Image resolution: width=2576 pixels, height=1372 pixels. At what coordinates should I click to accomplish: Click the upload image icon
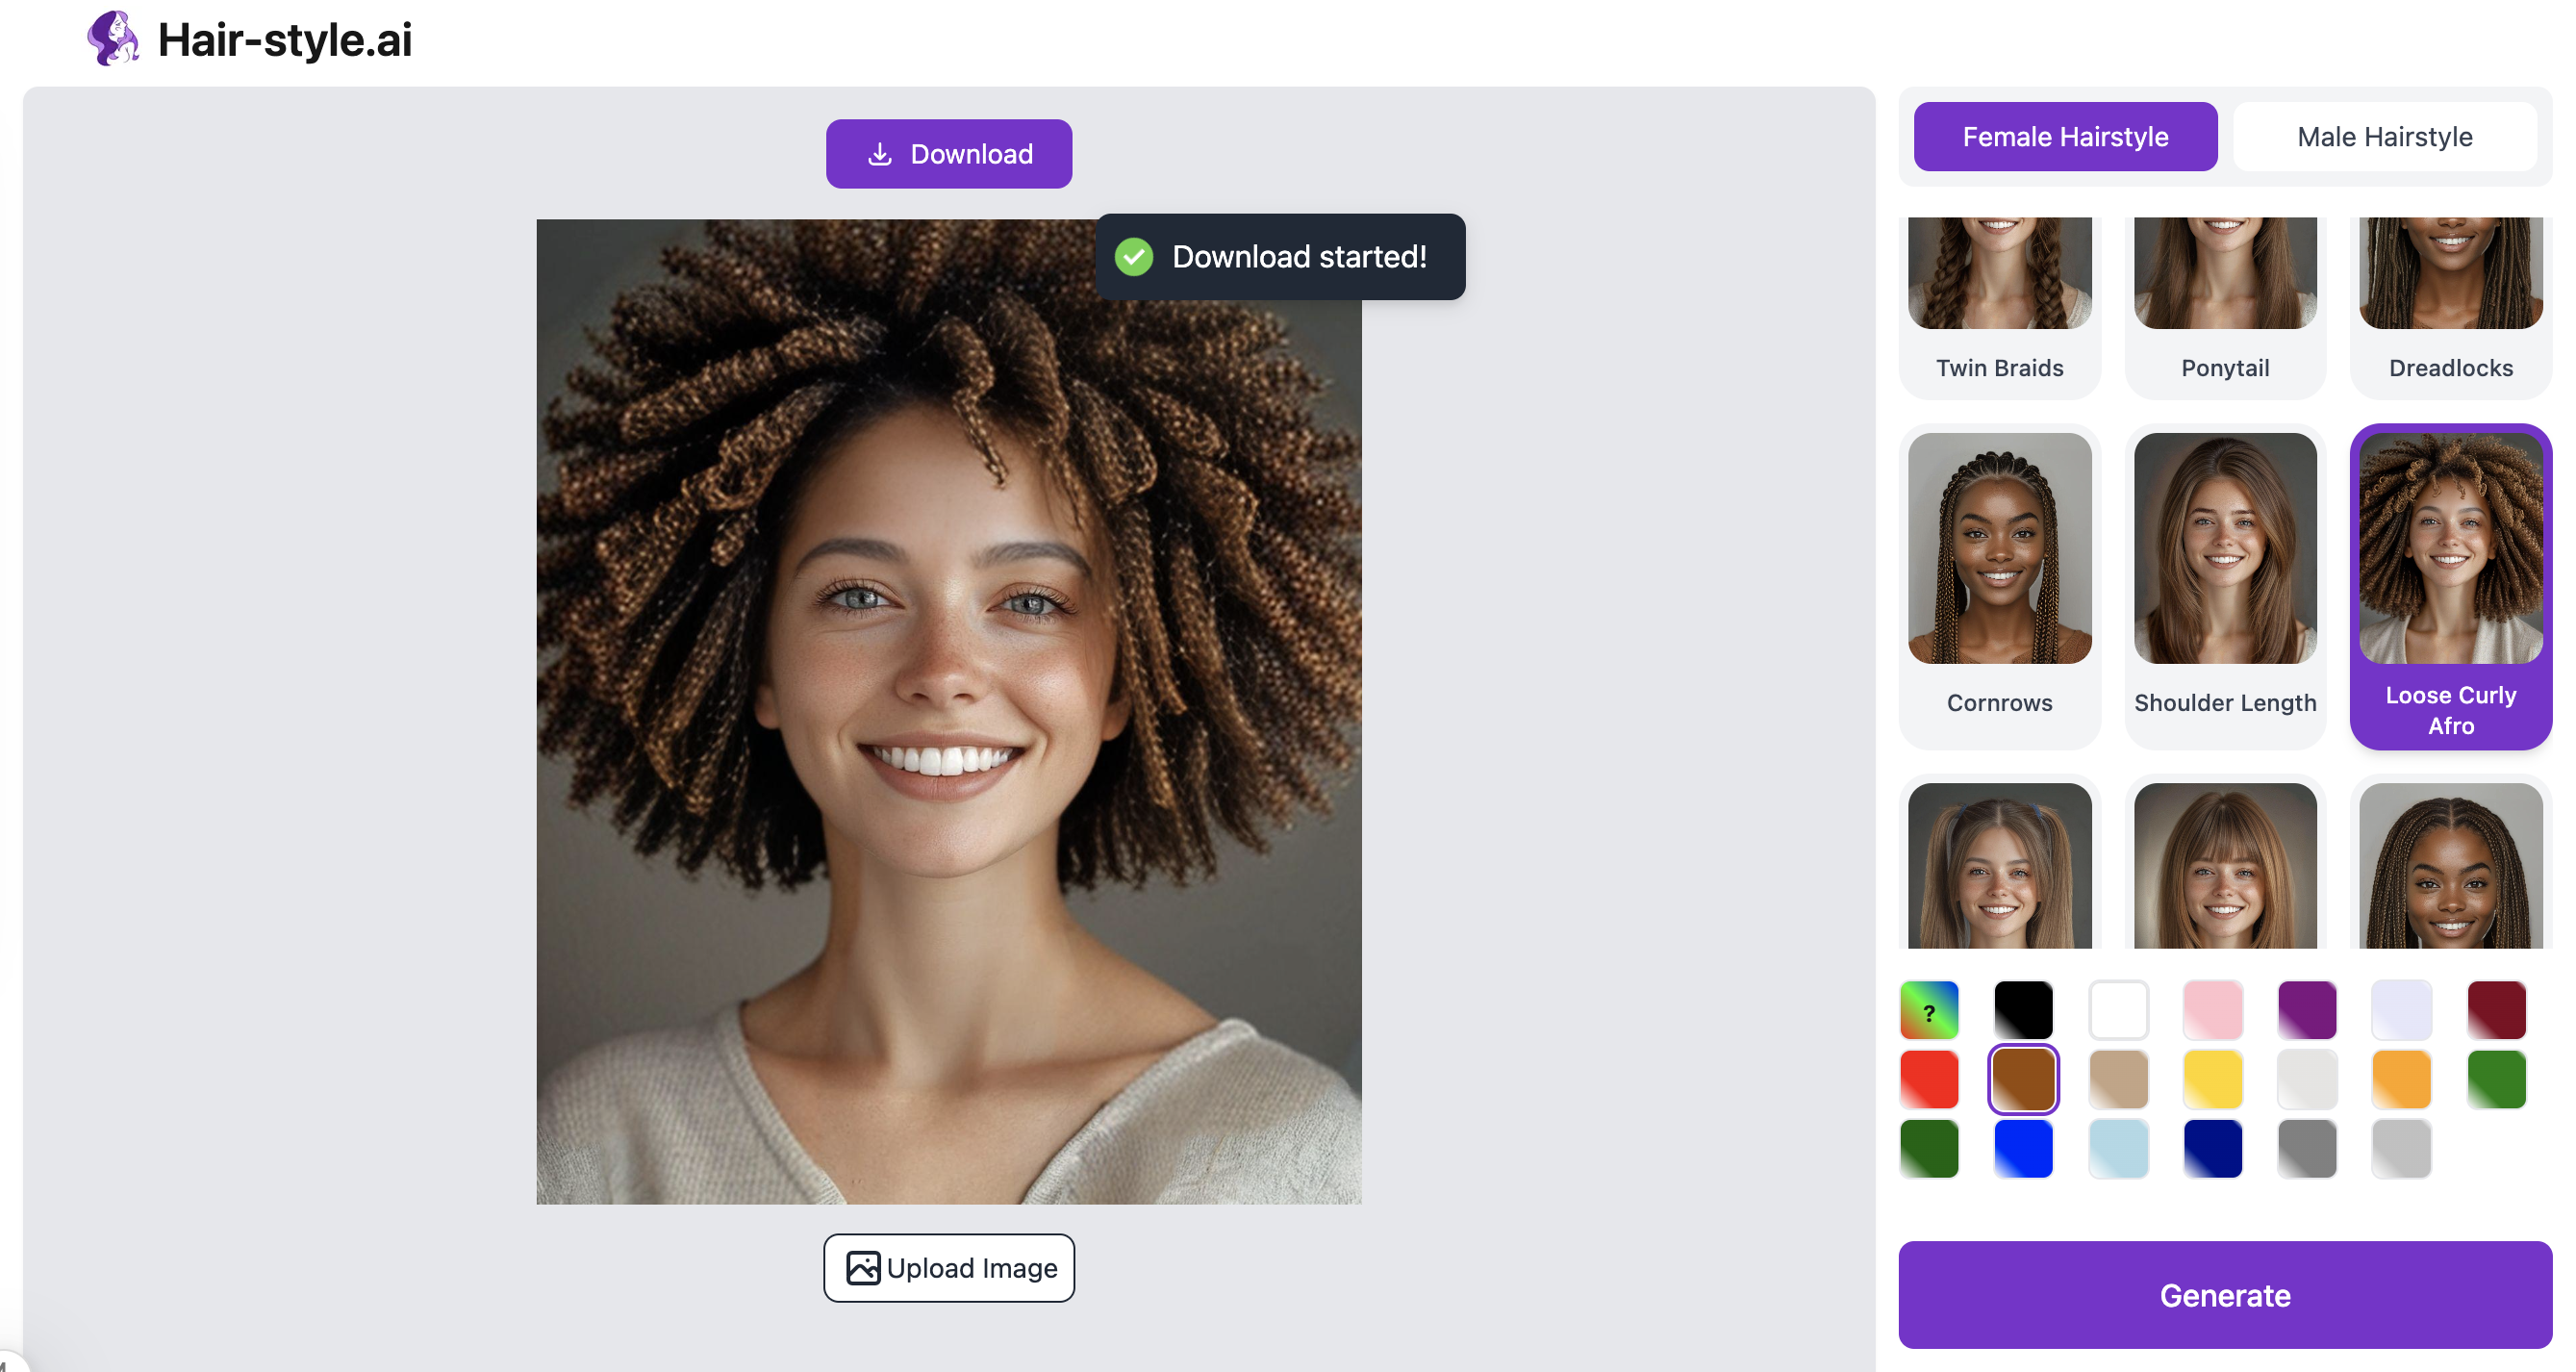pyautogui.click(x=862, y=1268)
